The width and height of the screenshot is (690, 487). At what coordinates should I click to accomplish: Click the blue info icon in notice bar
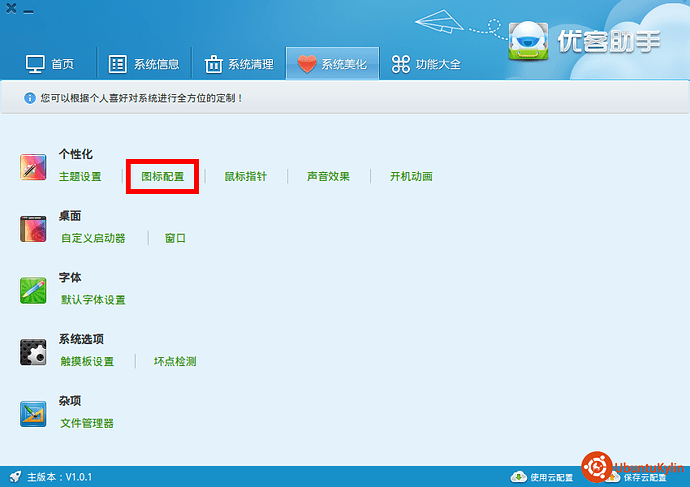point(29,98)
